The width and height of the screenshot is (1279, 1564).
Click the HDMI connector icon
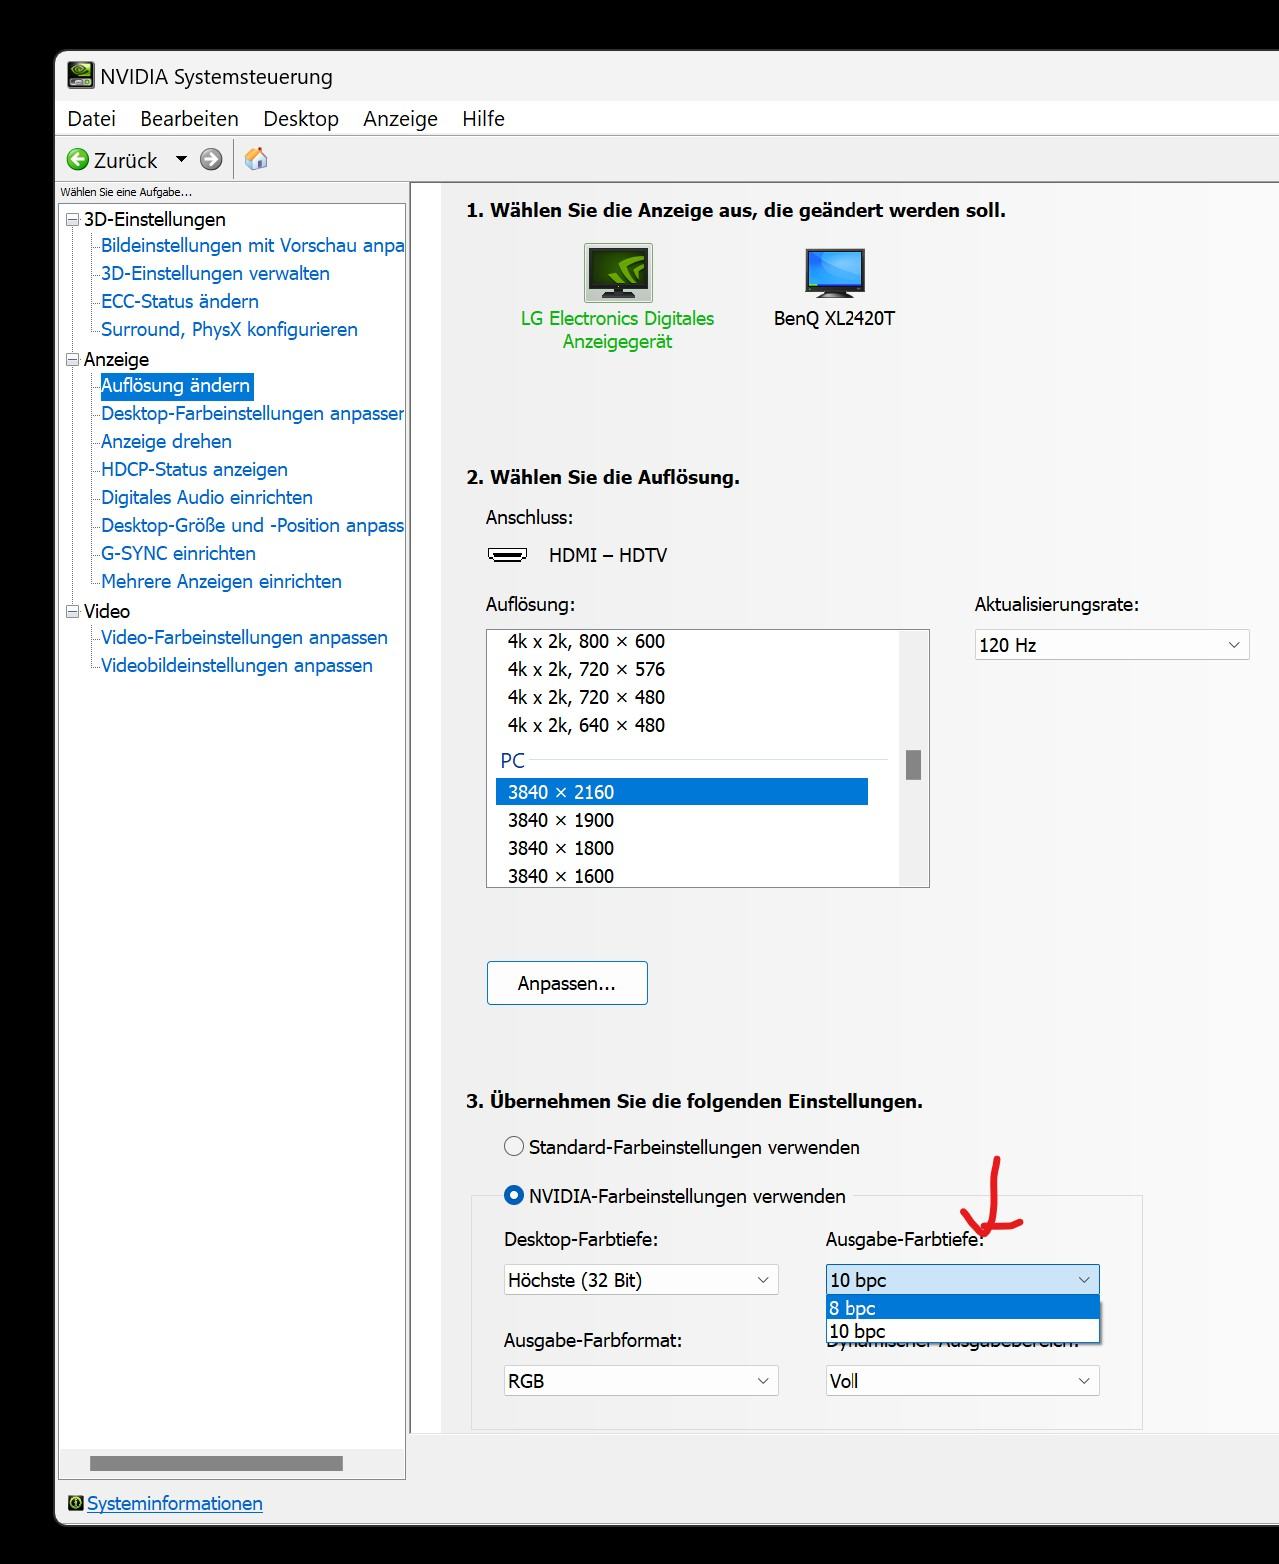coord(507,555)
